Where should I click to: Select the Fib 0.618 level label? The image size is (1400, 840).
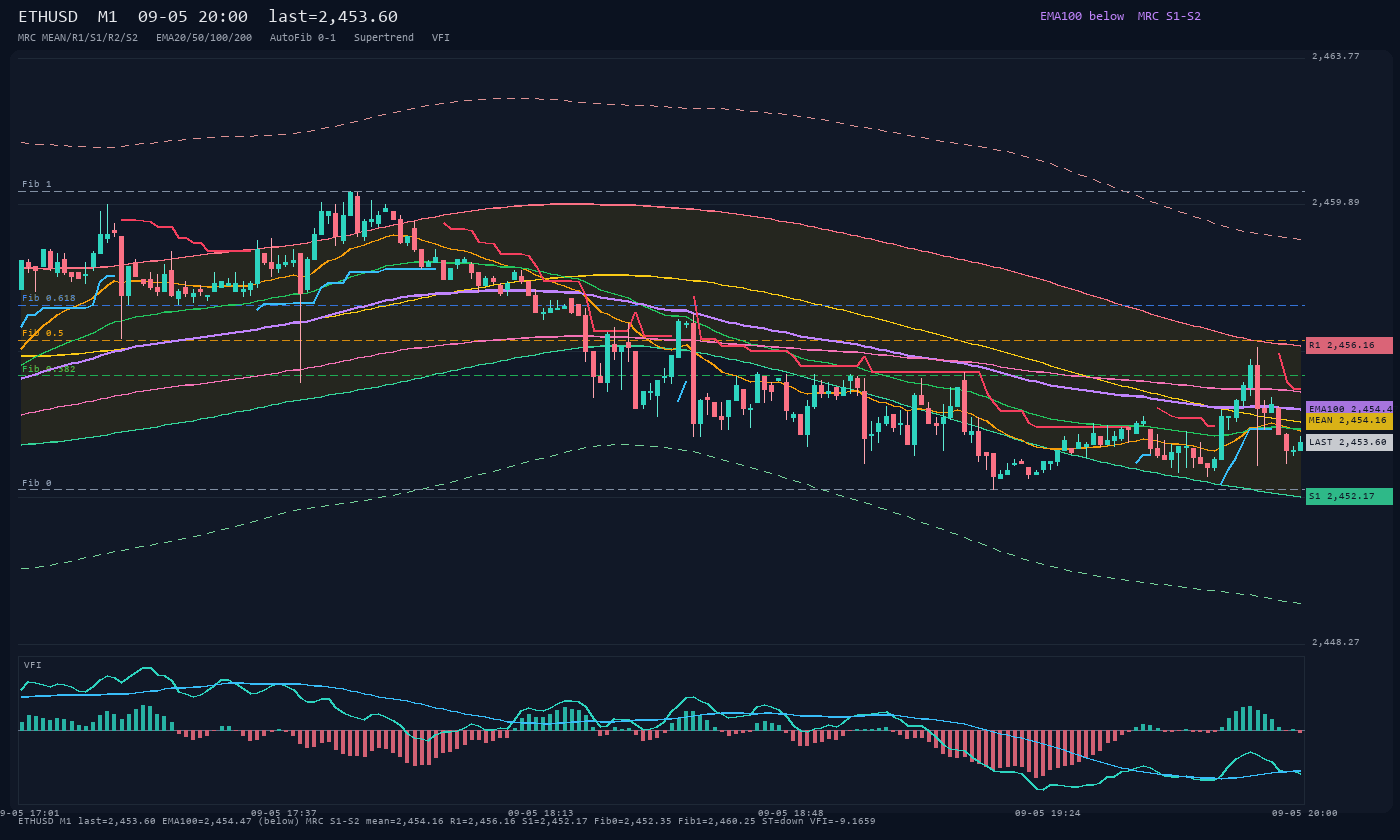pyautogui.click(x=49, y=298)
